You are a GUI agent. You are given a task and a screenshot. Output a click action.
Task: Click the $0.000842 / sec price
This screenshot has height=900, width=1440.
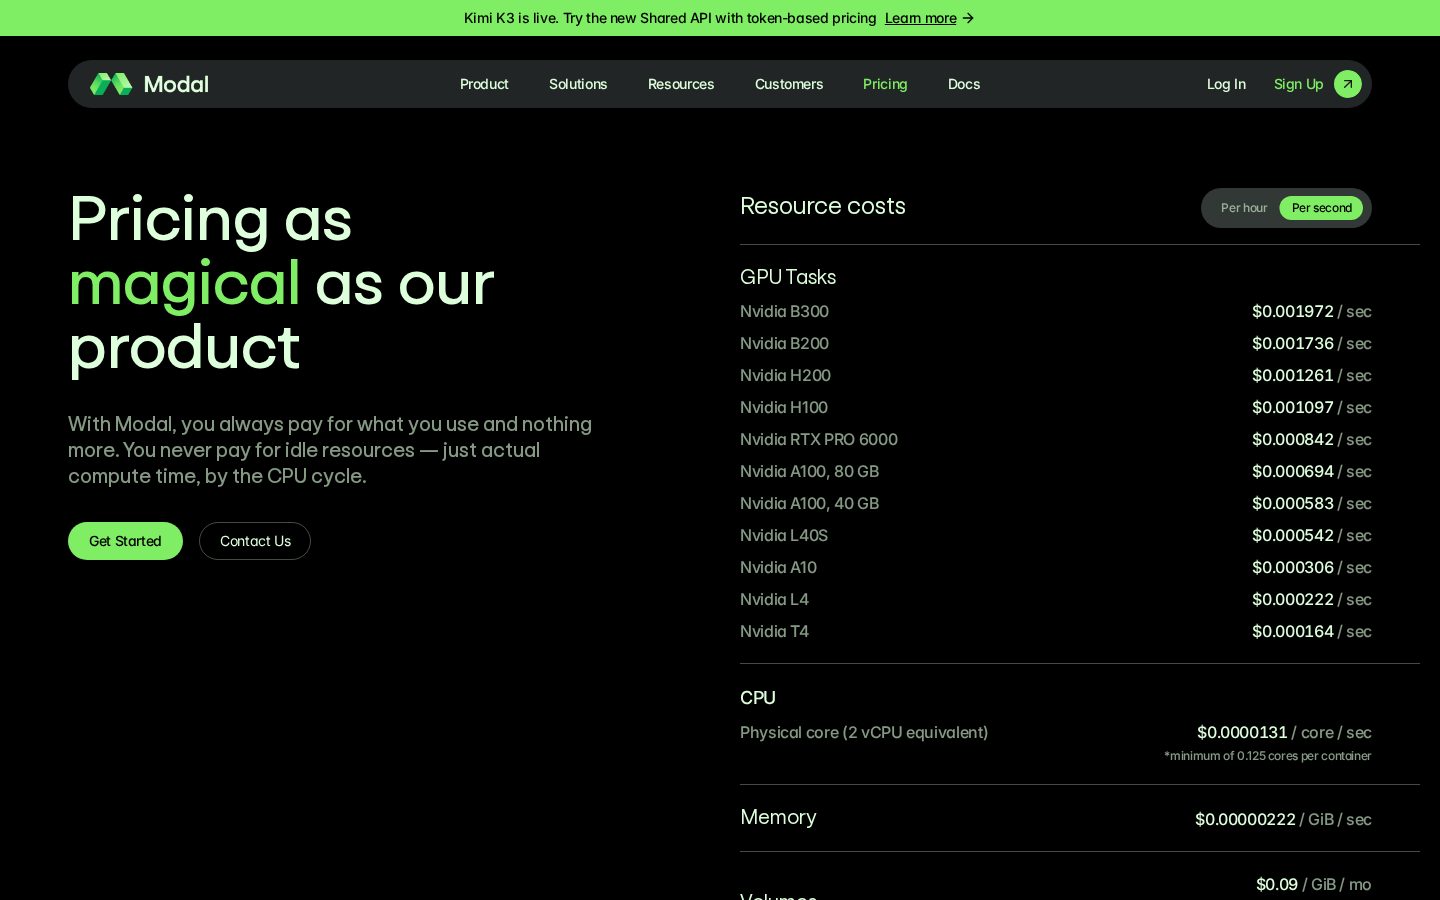1311,439
